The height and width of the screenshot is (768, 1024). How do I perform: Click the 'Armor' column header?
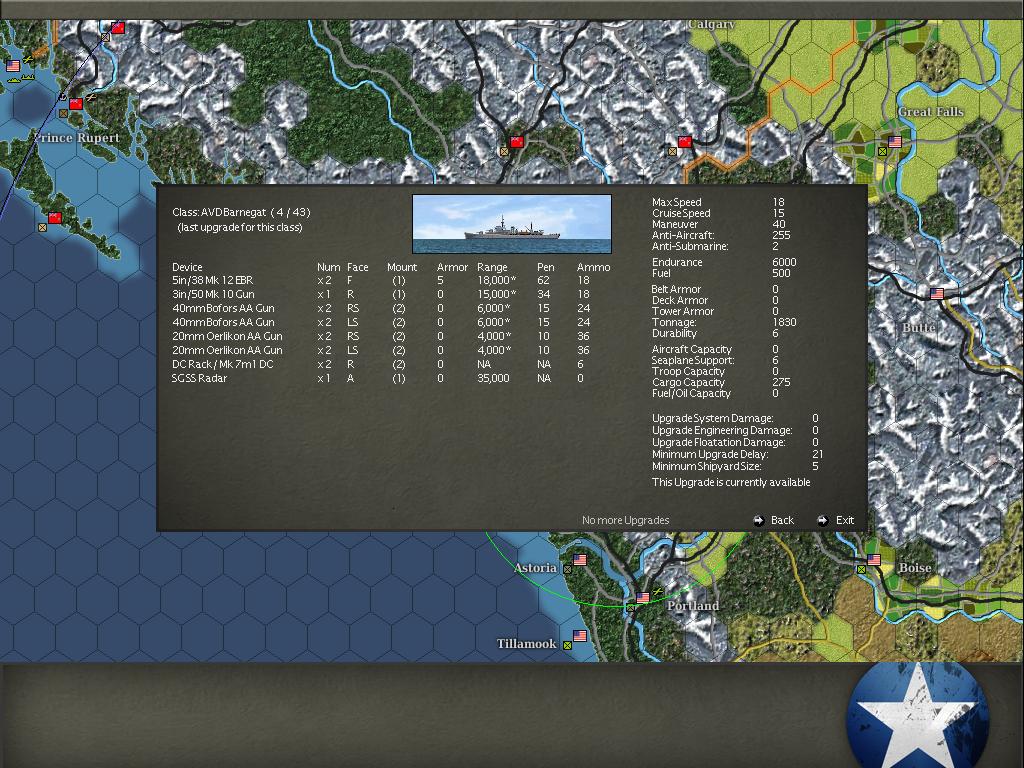(452, 267)
